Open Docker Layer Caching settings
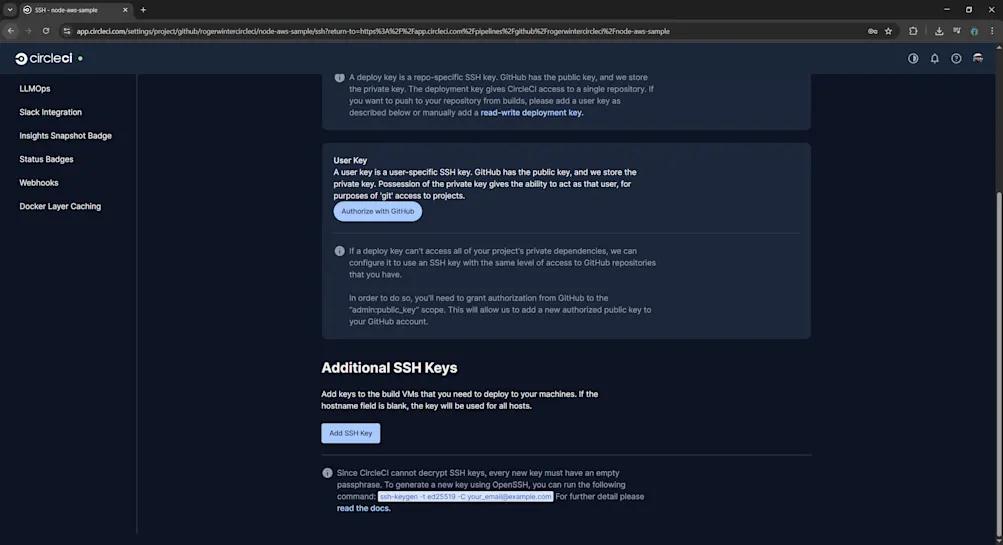Viewport: 1003px width, 545px height. 60,207
